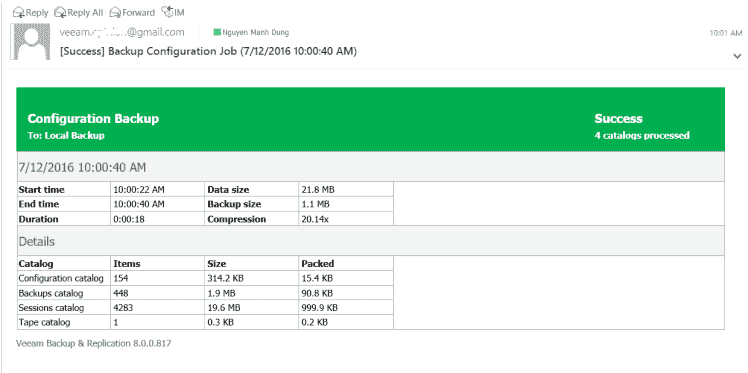Viewport: 748px width, 373px height.
Task: Click the email subject line
Action: tap(208, 51)
